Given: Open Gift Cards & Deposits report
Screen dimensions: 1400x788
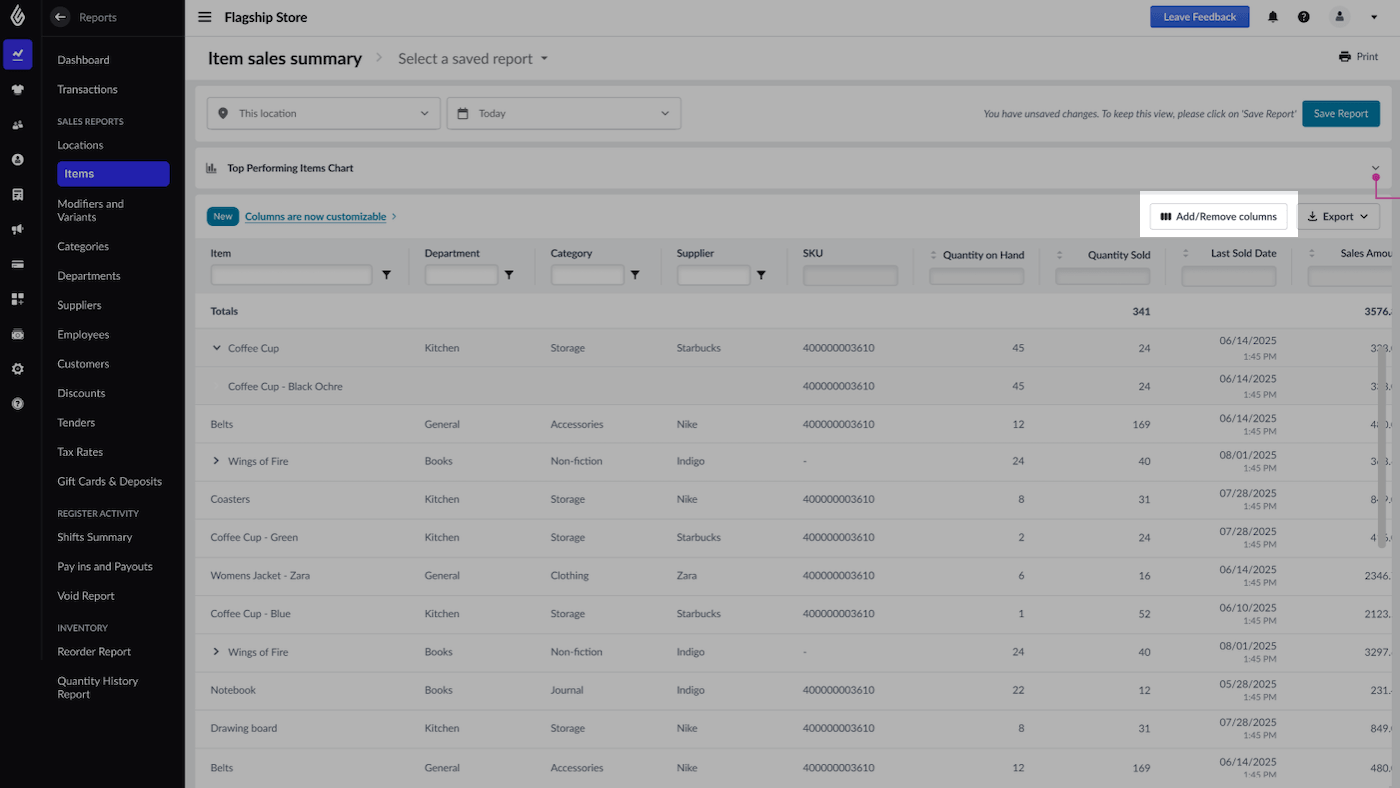Looking at the screenshot, I should click(109, 482).
